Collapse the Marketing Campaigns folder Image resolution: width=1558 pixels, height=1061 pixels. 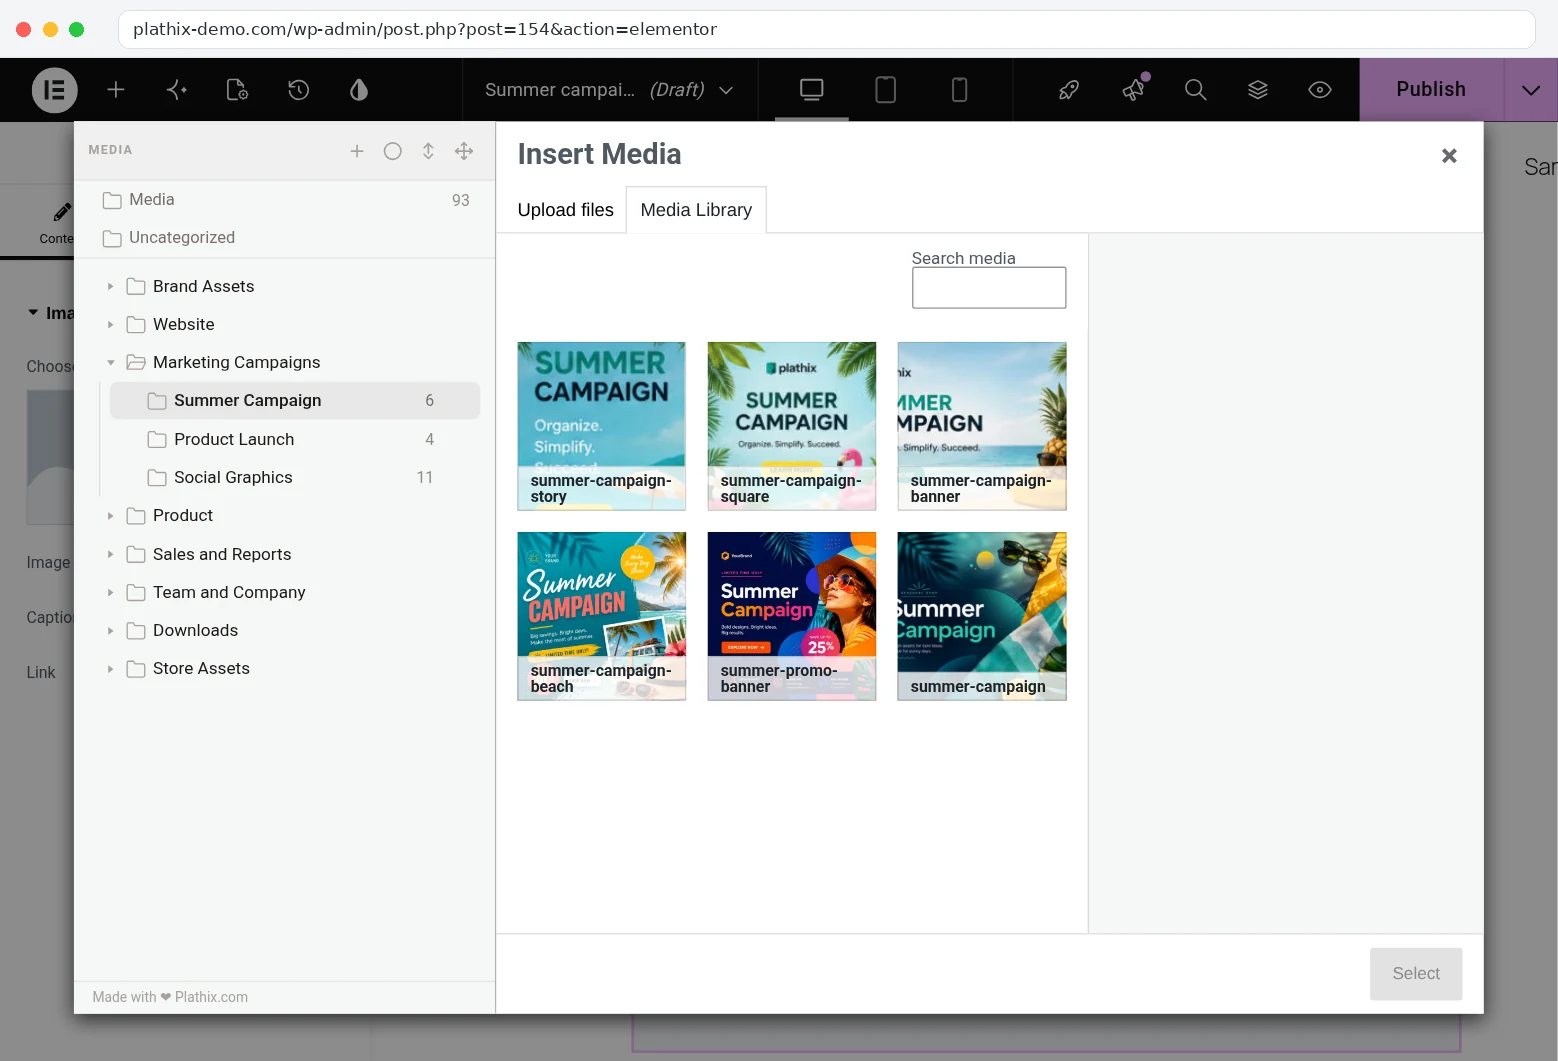[x=110, y=363]
